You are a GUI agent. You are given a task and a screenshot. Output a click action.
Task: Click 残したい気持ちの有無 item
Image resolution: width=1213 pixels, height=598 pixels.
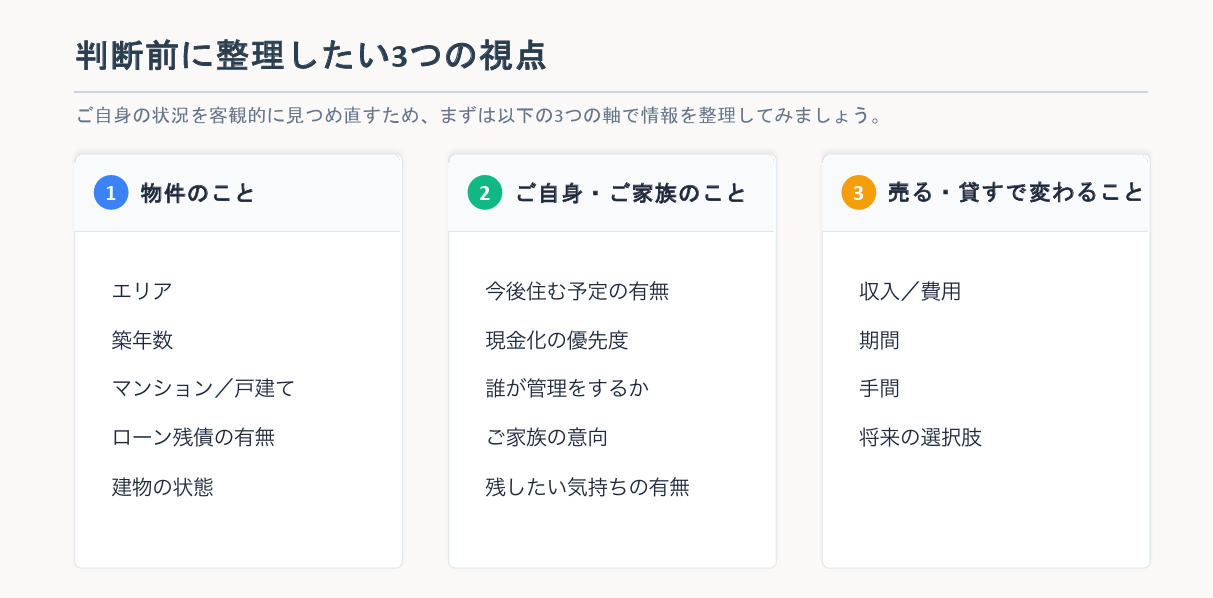(587, 487)
